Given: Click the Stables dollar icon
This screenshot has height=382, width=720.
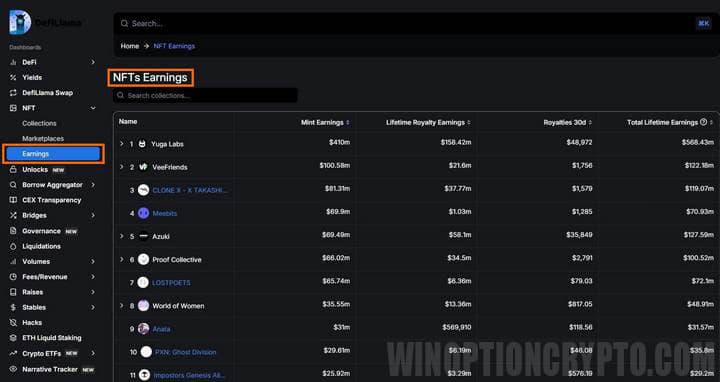Looking at the screenshot, I should (13, 307).
